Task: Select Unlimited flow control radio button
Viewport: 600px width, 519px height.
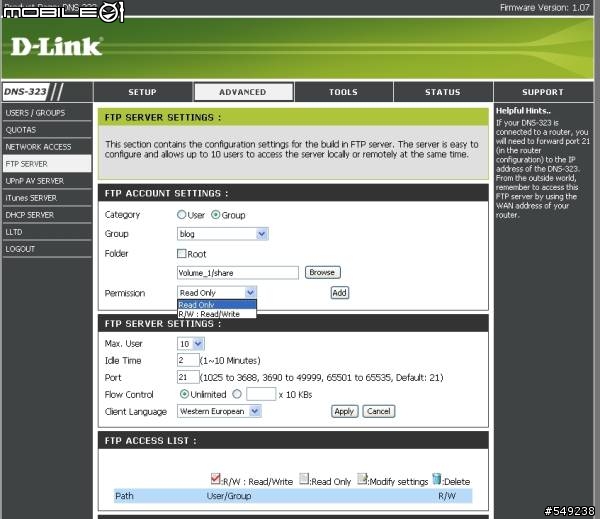Action: [184, 394]
